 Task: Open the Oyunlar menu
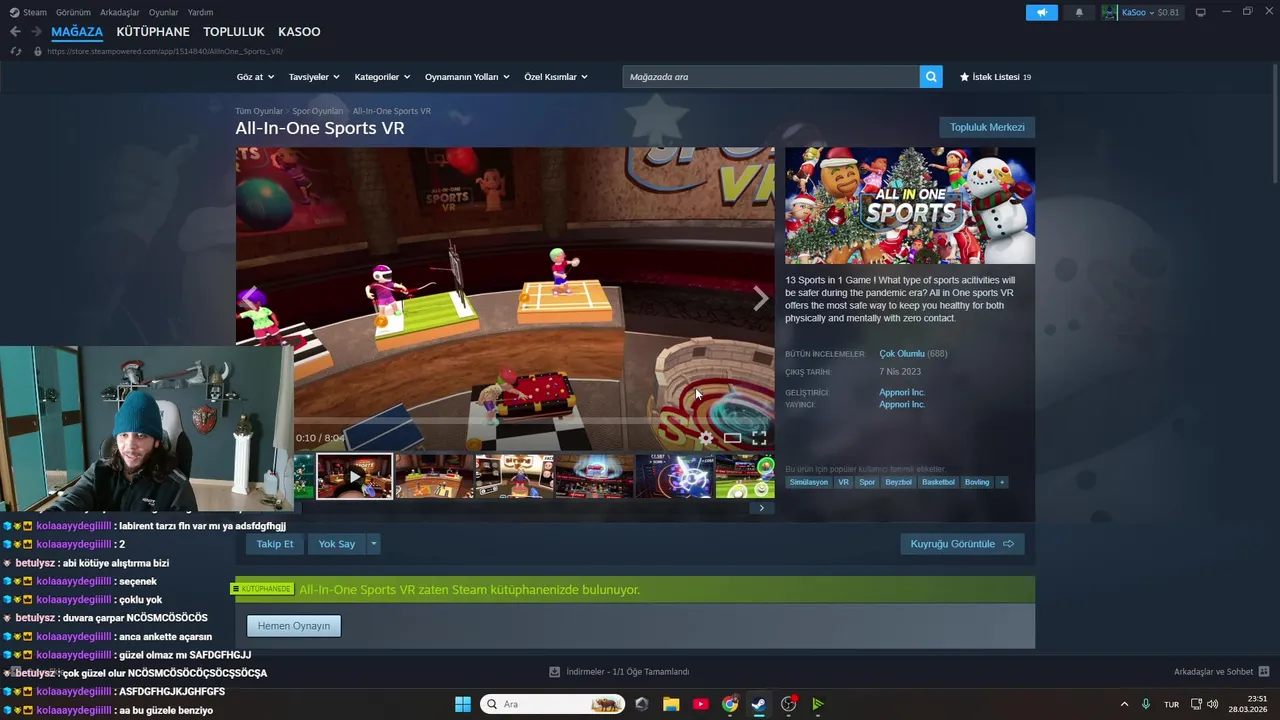(x=163, y=12)
